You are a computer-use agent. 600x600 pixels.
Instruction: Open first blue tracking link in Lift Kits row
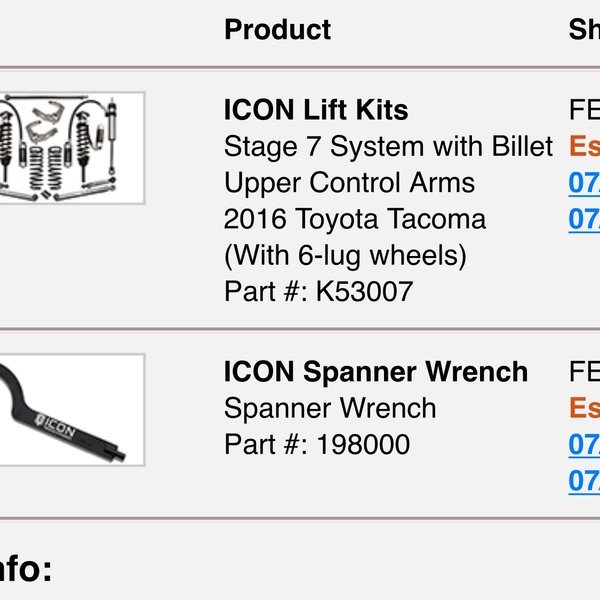(x=584, y=183)
